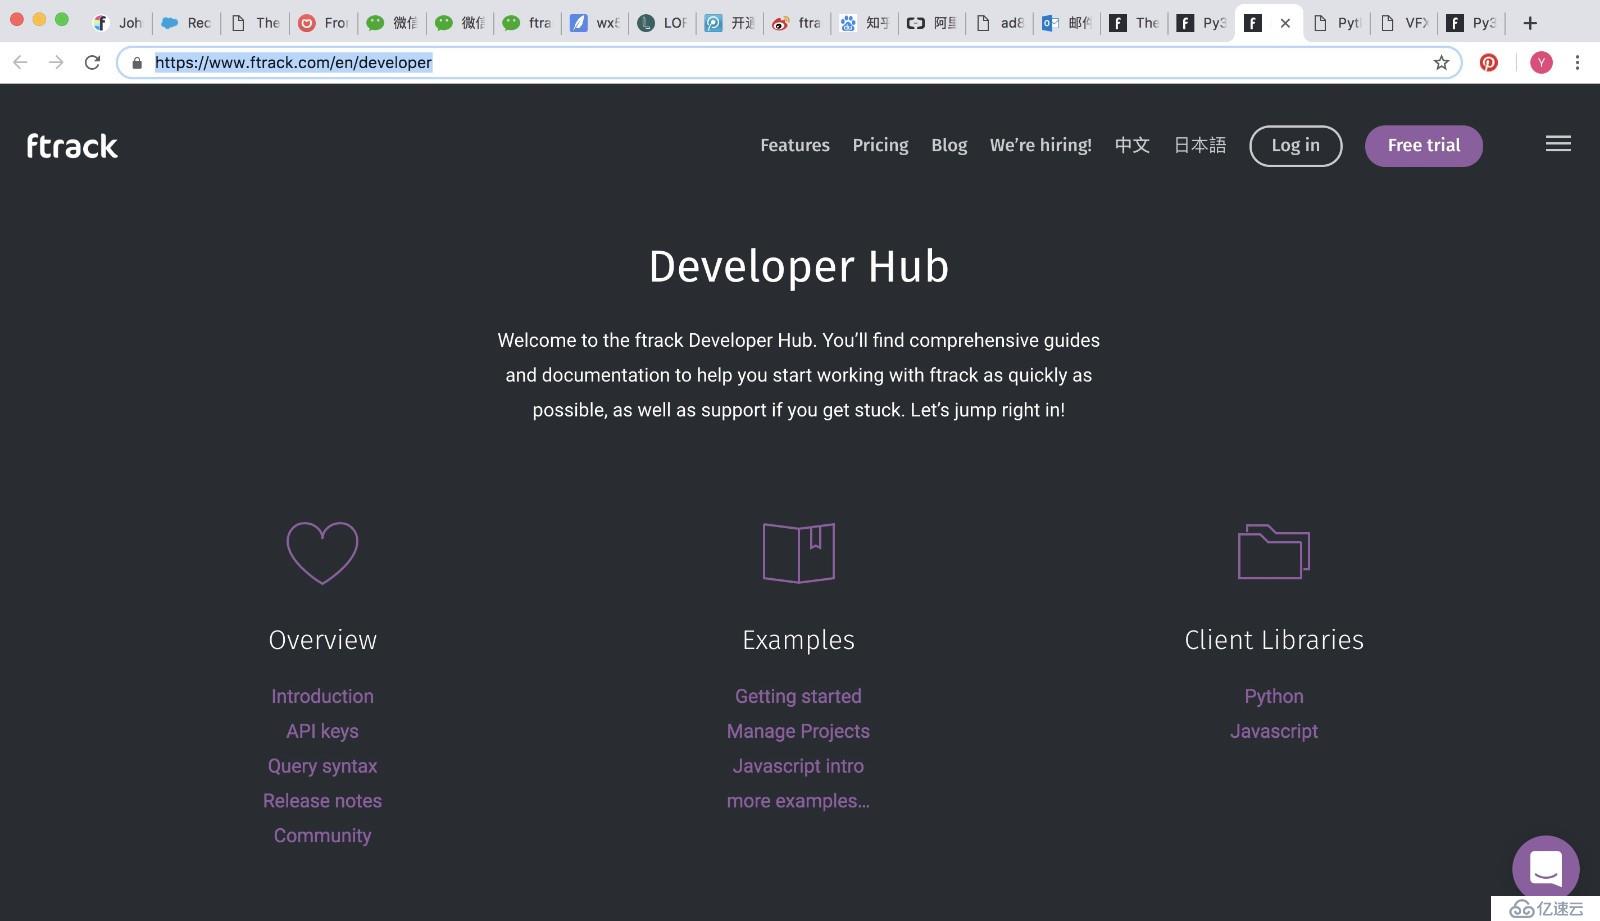Open the Getting started example
1600x921 pixels.
(x=798, y=696)
